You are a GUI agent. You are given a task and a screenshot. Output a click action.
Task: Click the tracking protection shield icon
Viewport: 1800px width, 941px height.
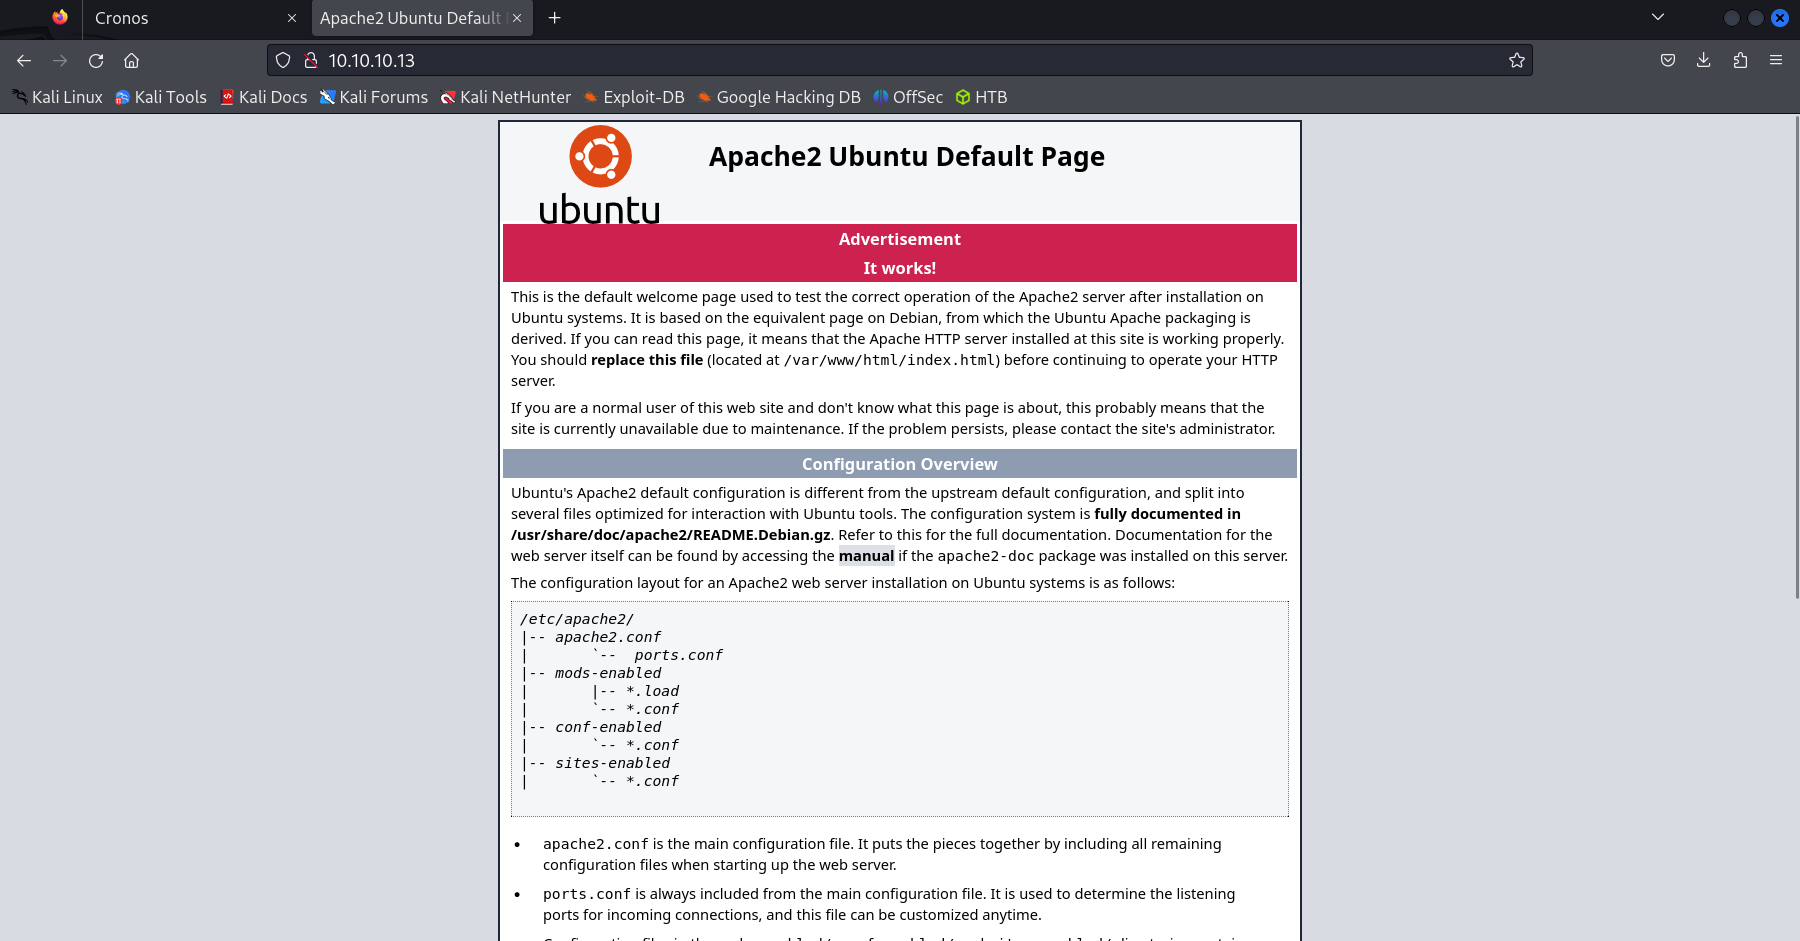click(x=283, y=60)
